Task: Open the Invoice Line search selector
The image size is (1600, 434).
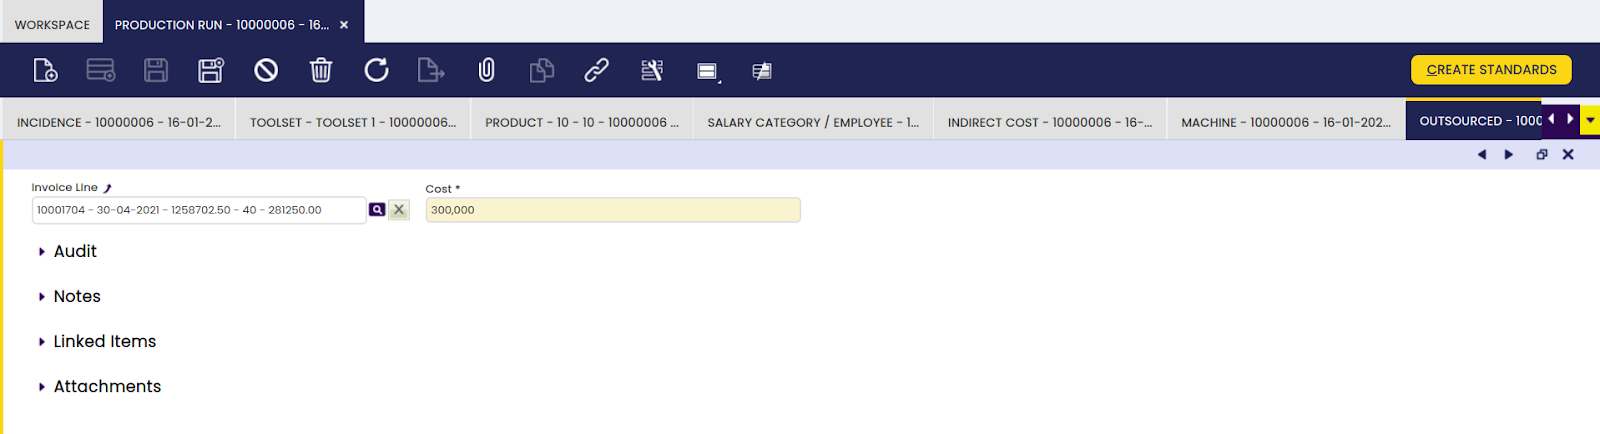Action: pos(377,210)
